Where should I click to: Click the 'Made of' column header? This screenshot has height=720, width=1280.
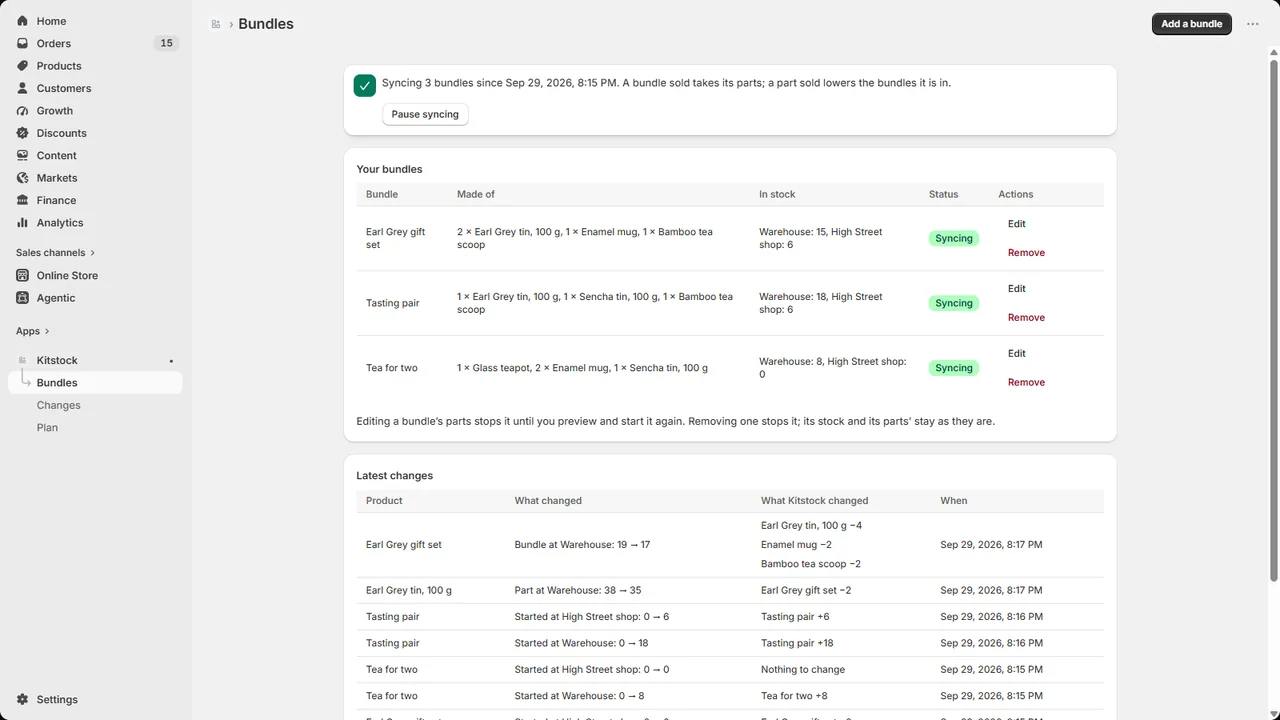point(476,194)
